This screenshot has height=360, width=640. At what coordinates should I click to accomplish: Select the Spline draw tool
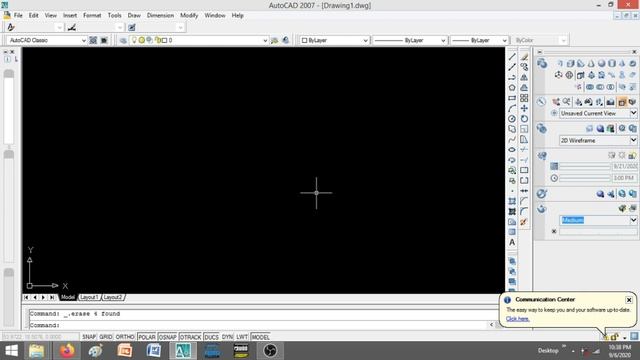(x=512, y=140)
